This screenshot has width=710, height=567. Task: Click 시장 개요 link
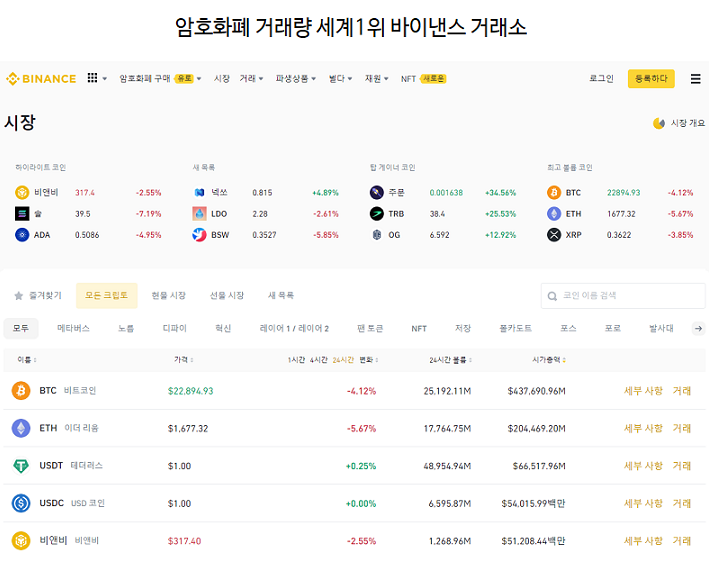[x=687, y=123]
